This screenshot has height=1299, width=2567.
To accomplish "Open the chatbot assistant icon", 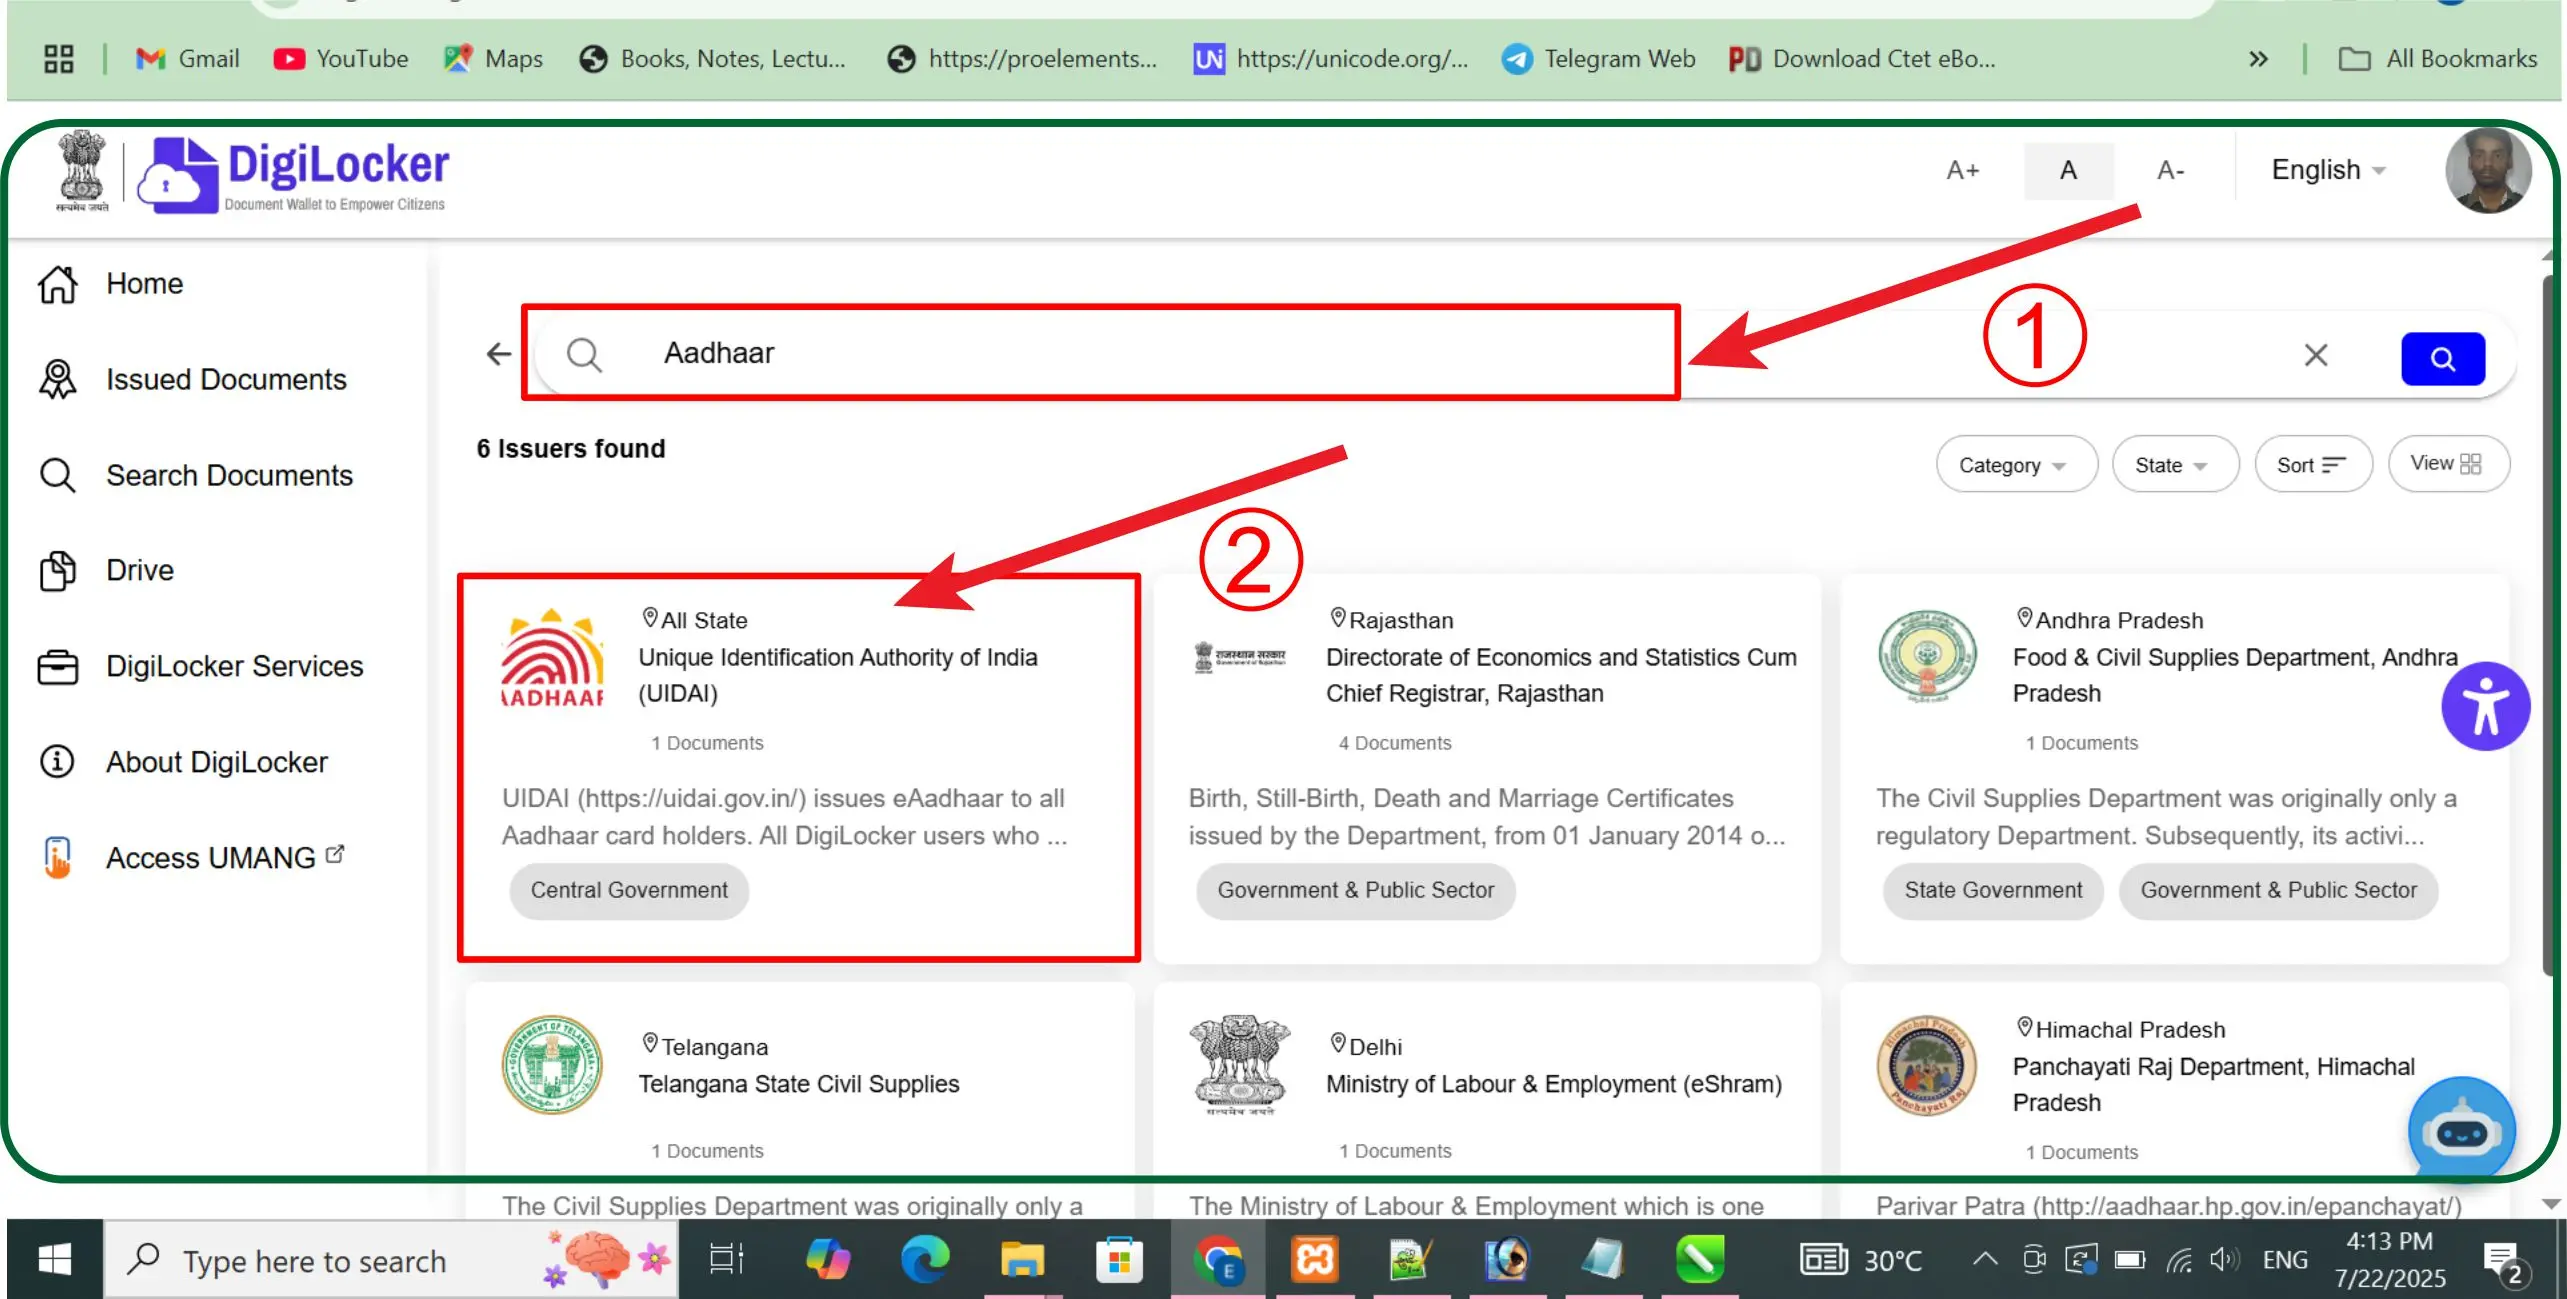I will (2461, 1130).
